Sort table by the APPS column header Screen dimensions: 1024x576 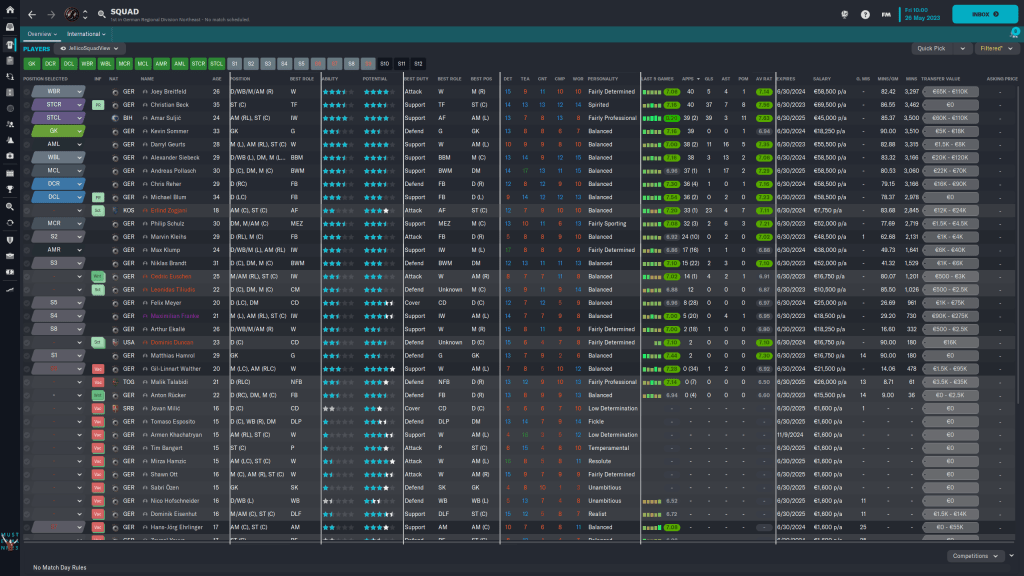coord(689,78)
